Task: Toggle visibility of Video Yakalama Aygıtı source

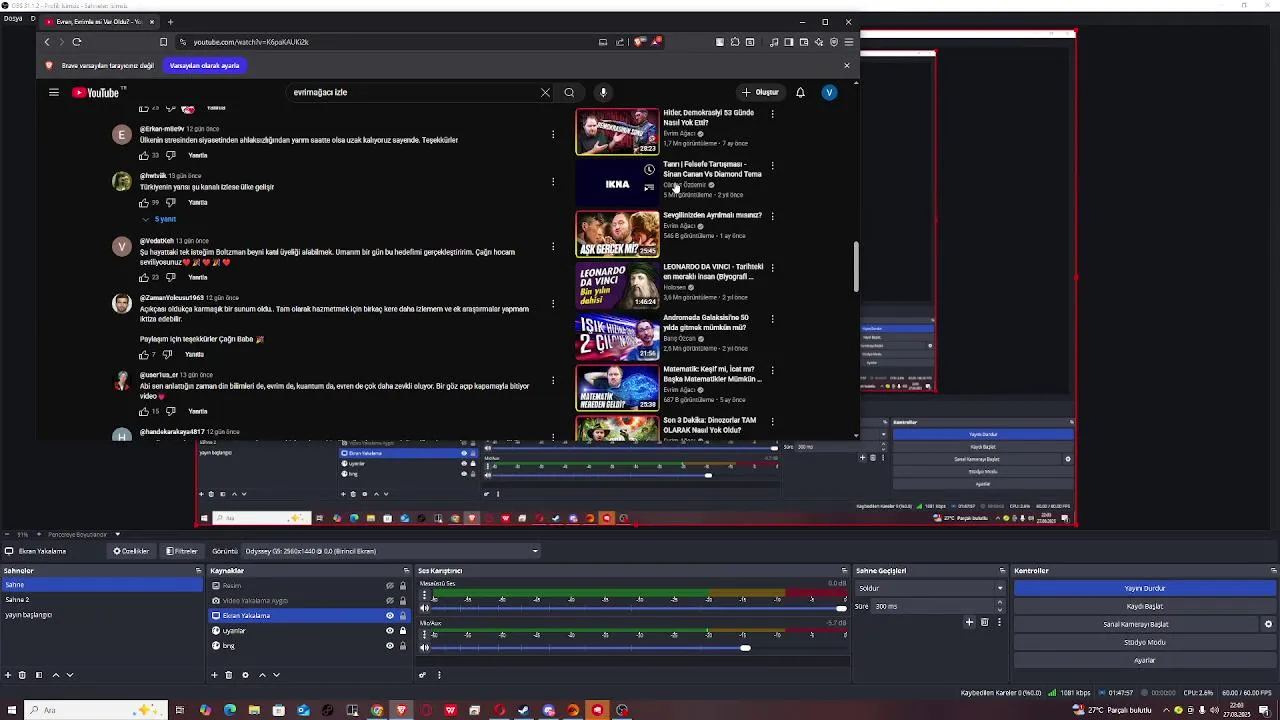Action: 390,601
